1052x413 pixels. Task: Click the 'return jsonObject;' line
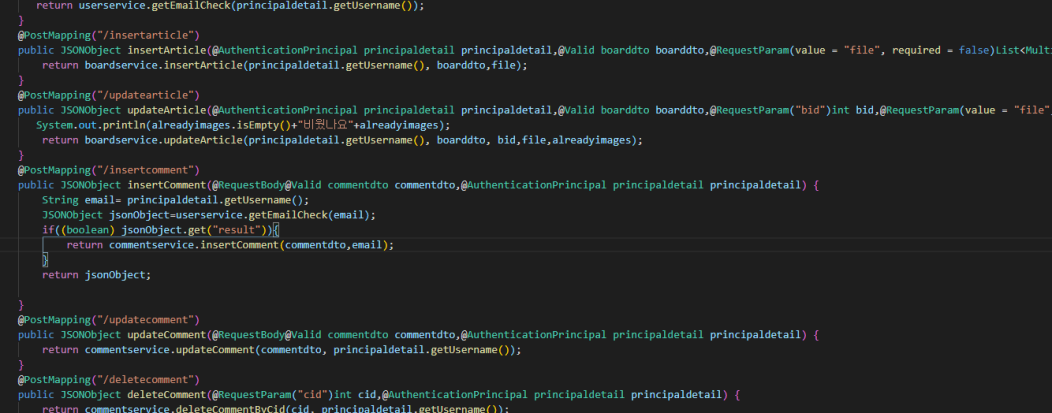[x=97, y=275]
